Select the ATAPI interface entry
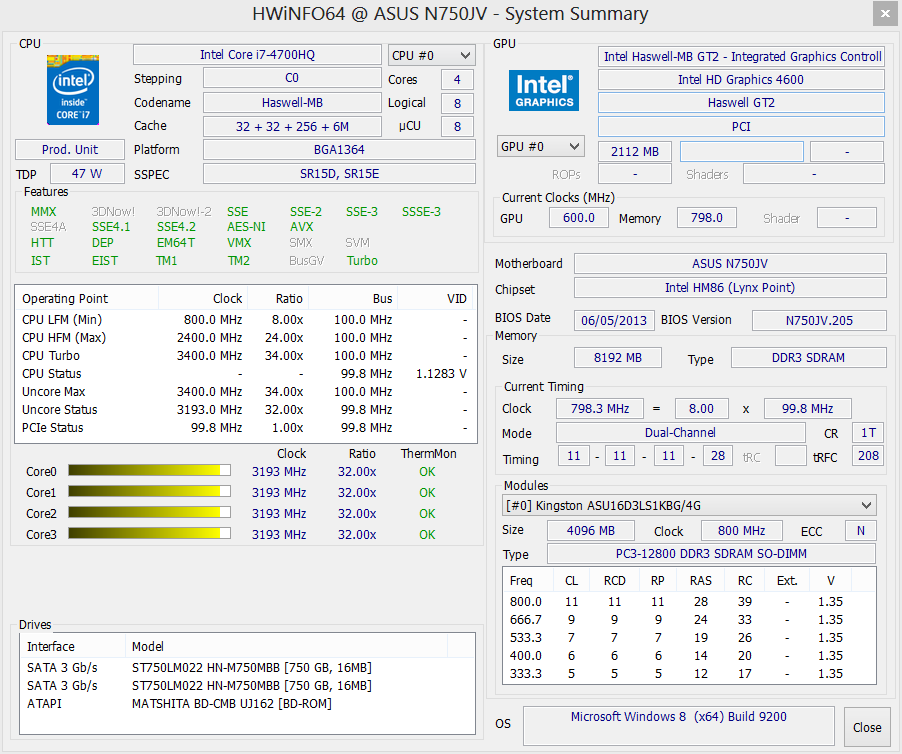The width and height of the screenshot is (902, 754). point(44,704)
